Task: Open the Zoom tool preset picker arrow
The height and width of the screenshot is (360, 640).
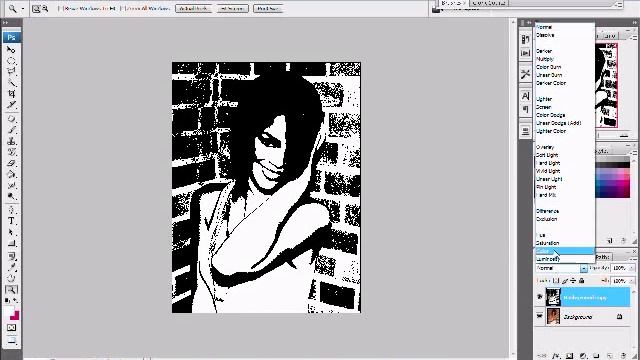Action: point(23,9)
